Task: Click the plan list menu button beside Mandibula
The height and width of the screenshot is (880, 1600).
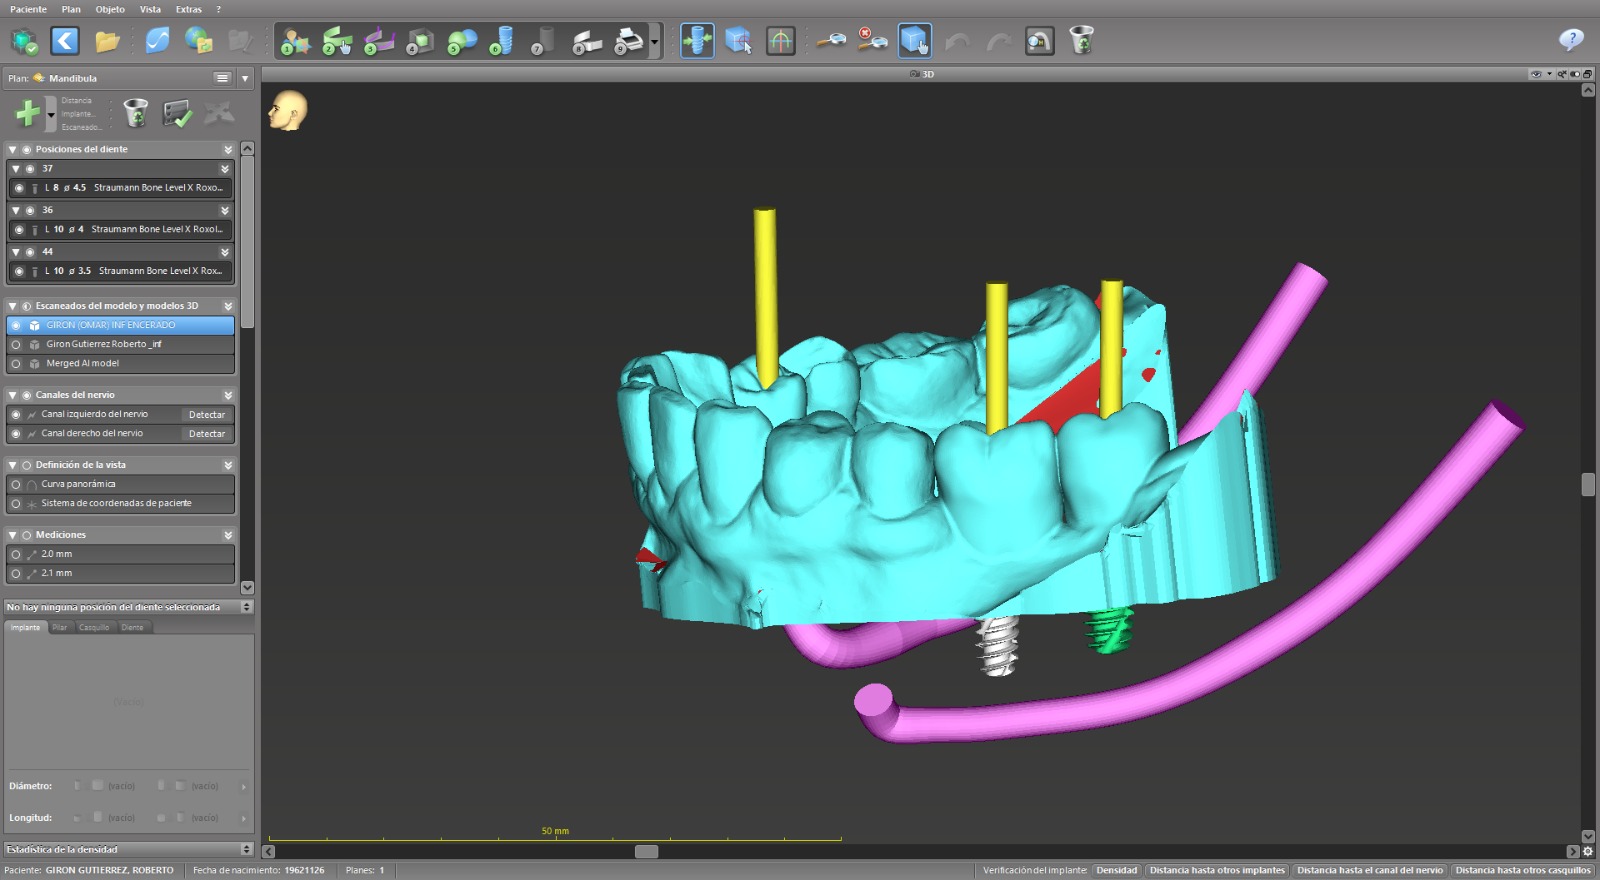Action: click(x=222, y=78)
